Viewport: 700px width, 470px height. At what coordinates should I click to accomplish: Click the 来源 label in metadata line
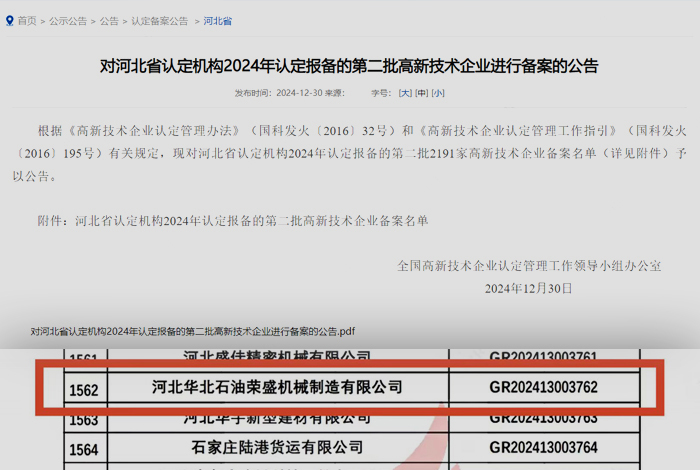(335, 93)
